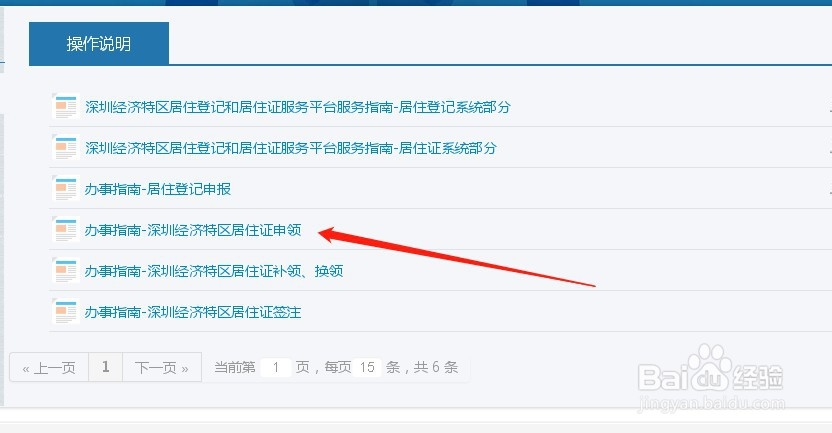Screen dimensions: 832x433
Task: Open link 服务指南-居住证系统部分
Action: coord(291,148)
